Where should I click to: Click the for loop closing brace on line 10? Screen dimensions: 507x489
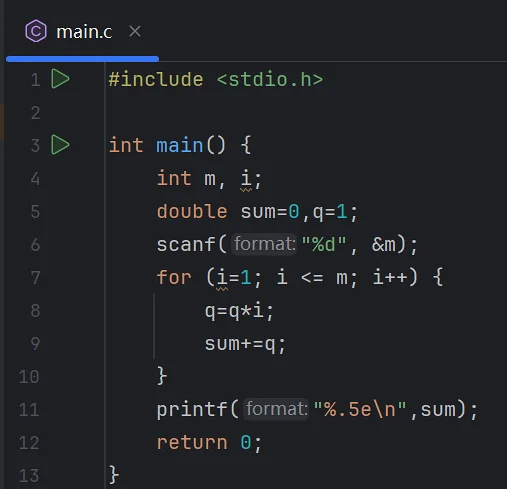coord(162,376)
